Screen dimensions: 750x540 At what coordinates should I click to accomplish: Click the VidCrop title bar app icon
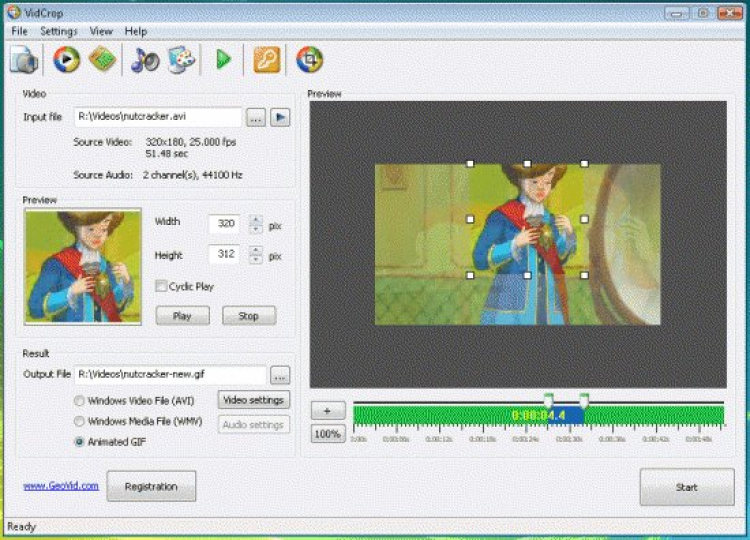click(14, 12)
